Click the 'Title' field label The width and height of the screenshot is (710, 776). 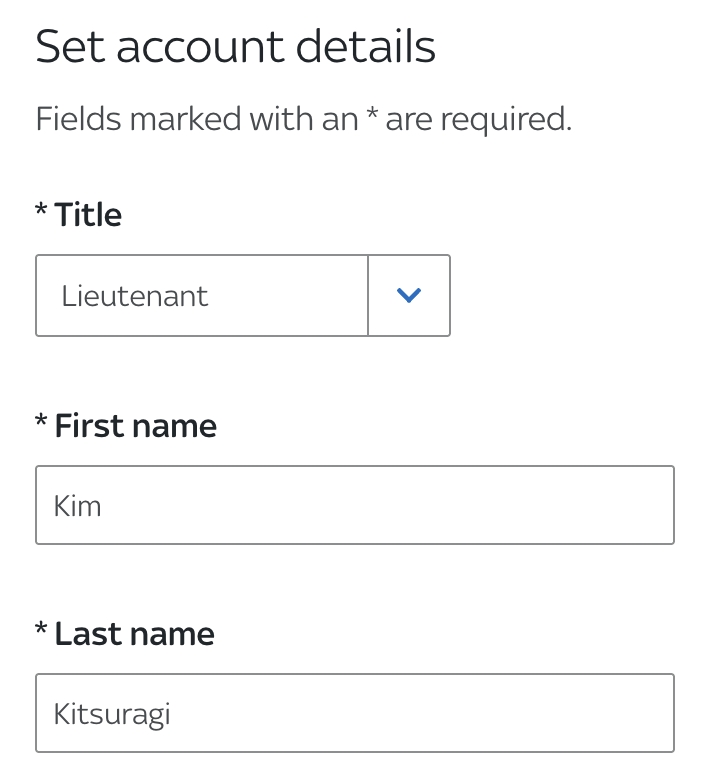tap(88, 215)
